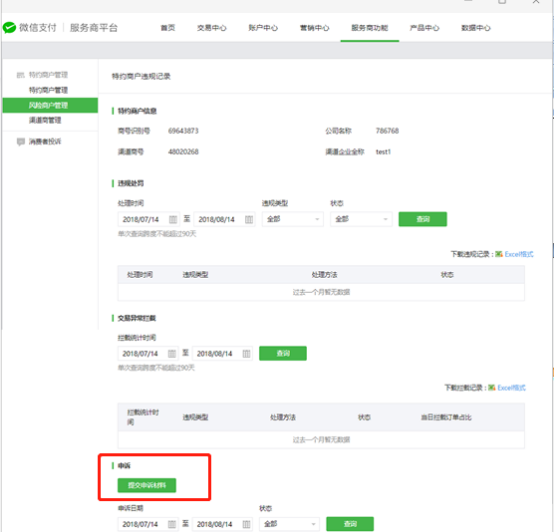The width and height of the screenshot is (554, 532).
Task: Open calendar for 拦截统计时间 start date
Action: pos(172,354)
